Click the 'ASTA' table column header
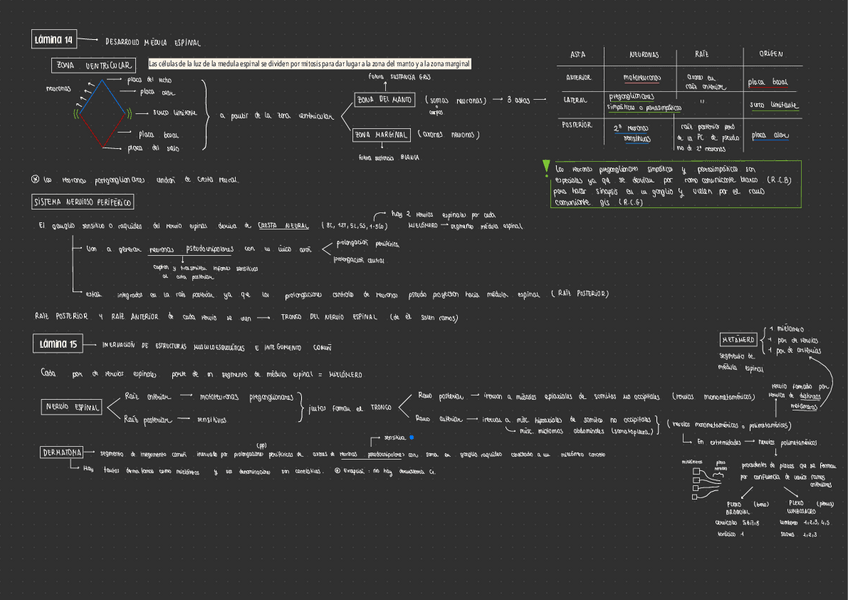The height and width of the screenshot is (600, 848). [x=577, y=54]
